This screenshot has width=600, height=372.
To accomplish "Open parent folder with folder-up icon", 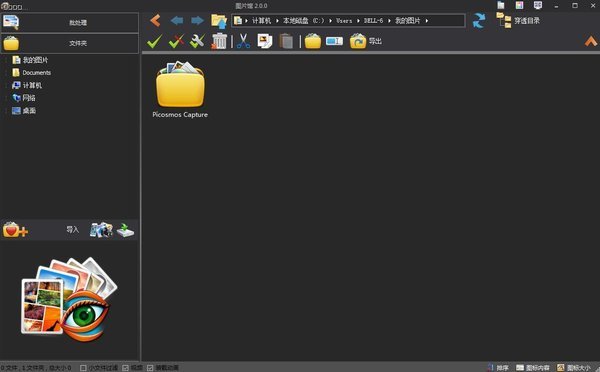I will click(219, 21).
